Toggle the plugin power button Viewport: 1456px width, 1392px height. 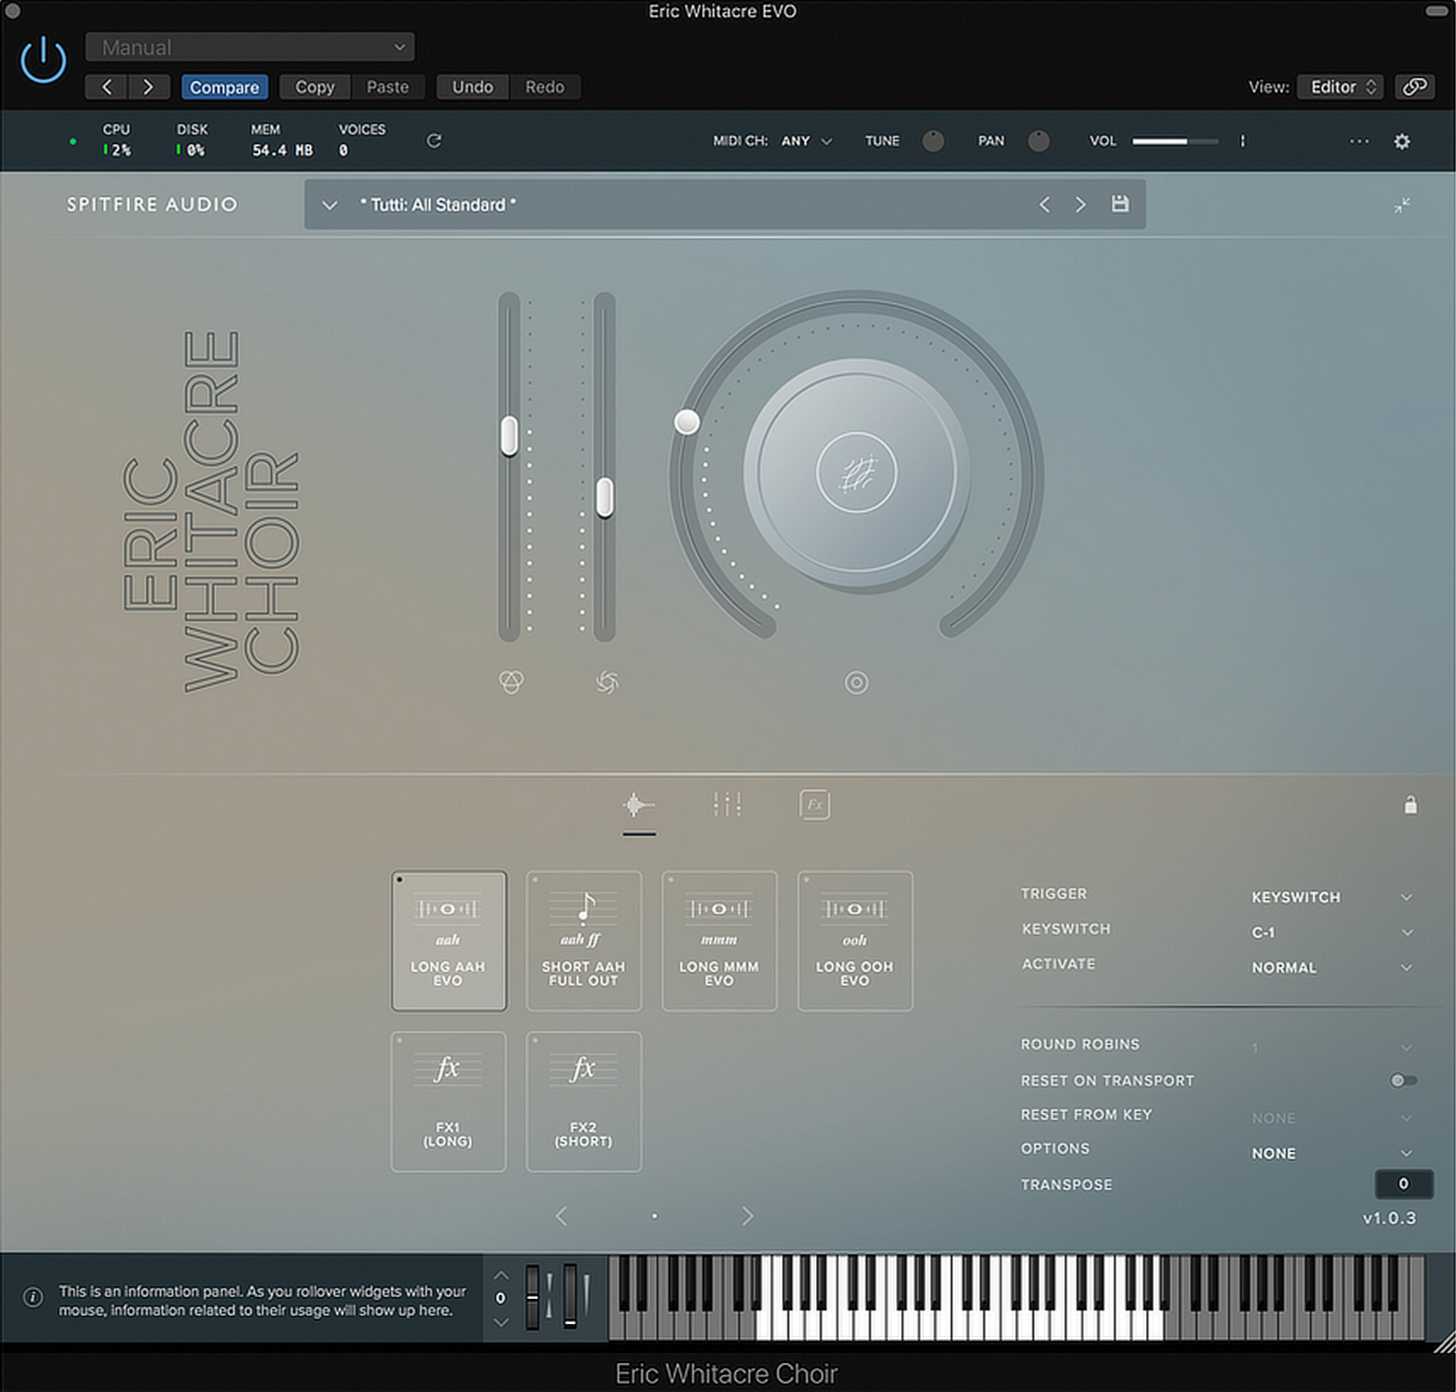43,59
